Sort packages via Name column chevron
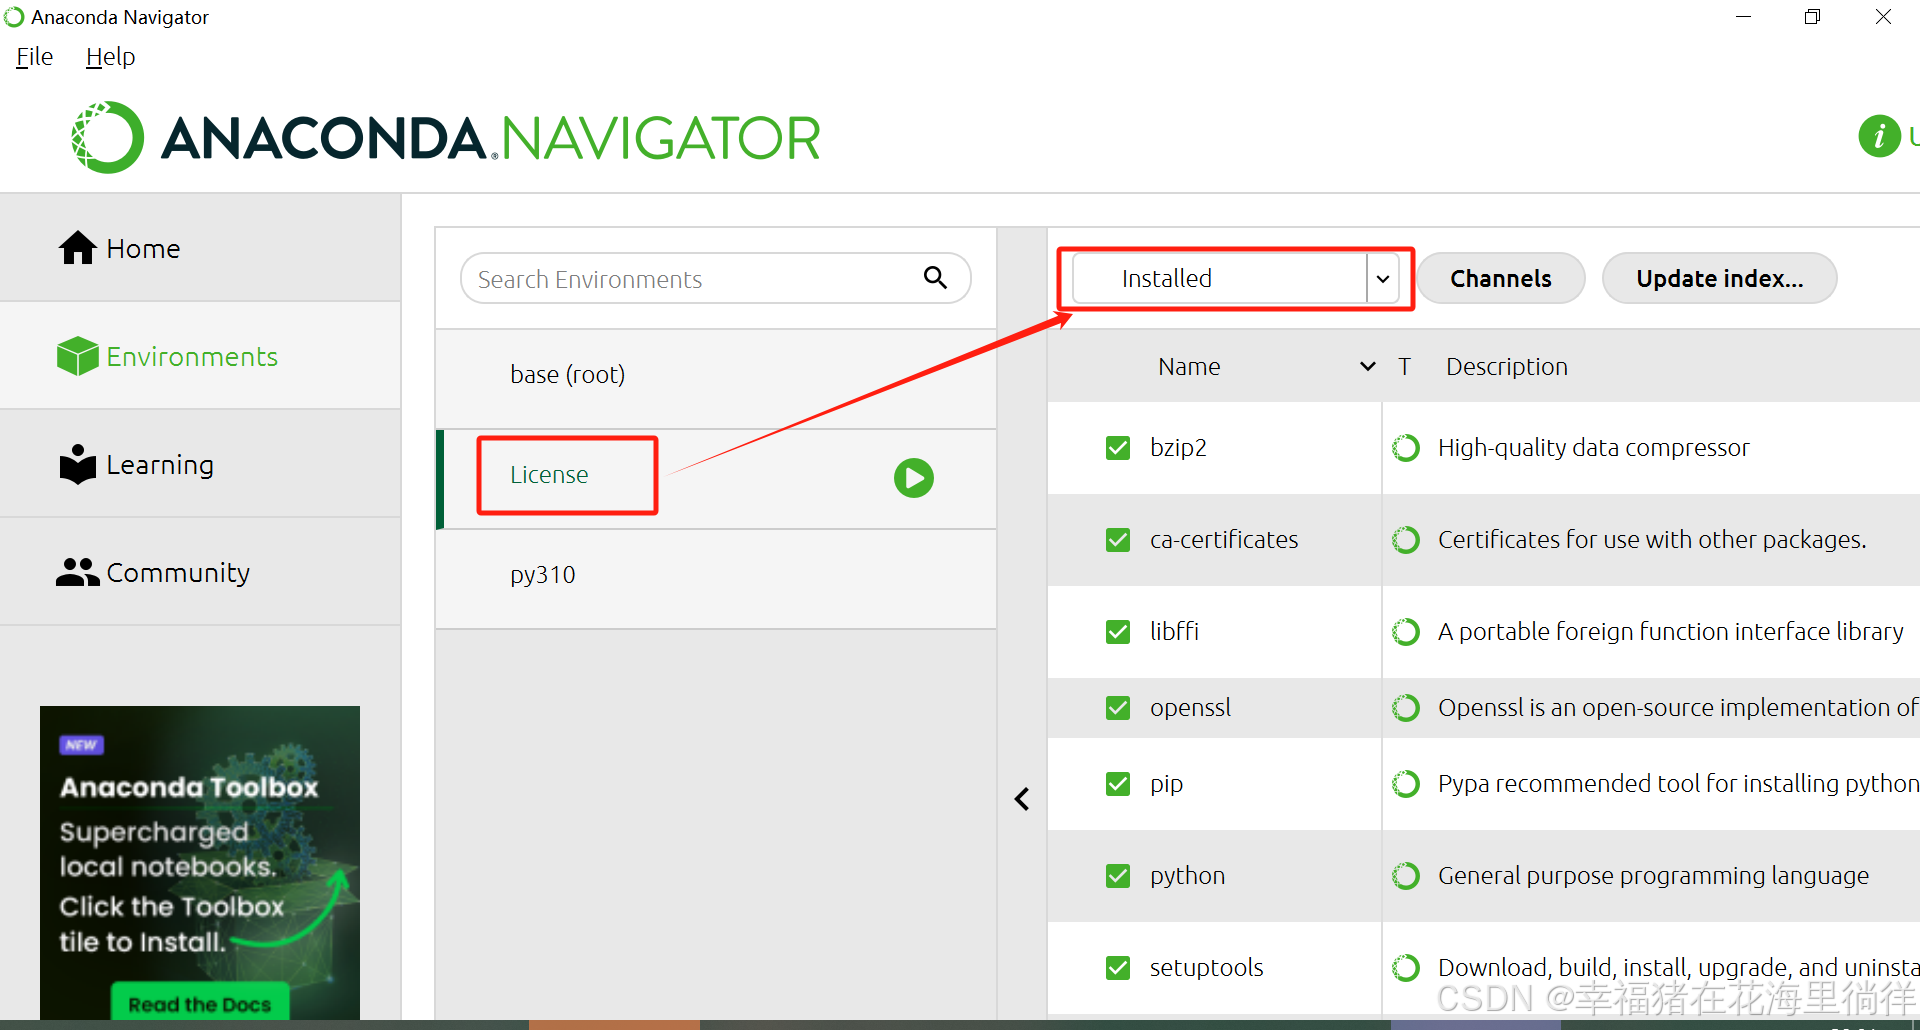Viewport: 1920px width, 1030px height. (x=1367, y=367)
